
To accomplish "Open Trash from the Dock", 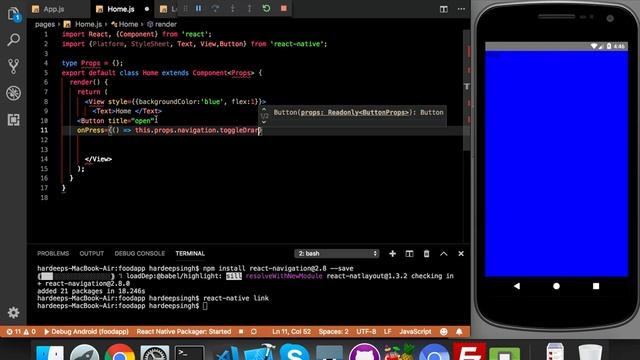I will (590, 353).
